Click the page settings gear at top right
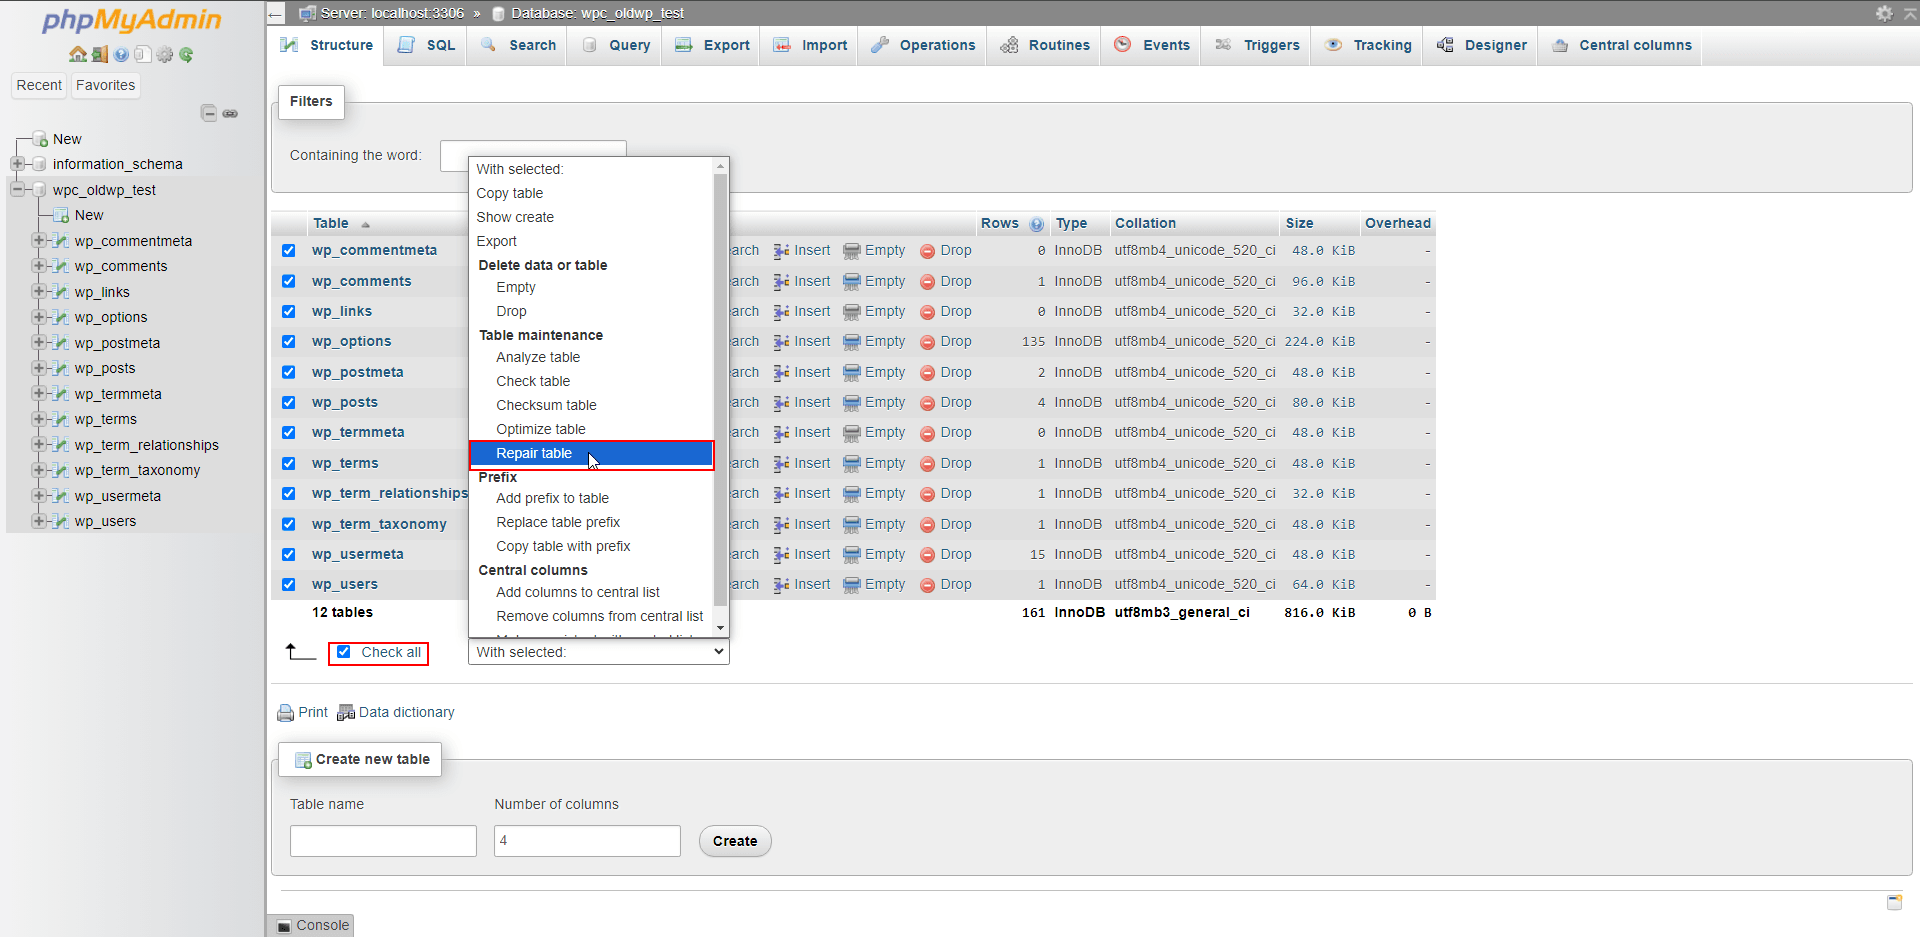1920x937 pixels. point(1884,13)
